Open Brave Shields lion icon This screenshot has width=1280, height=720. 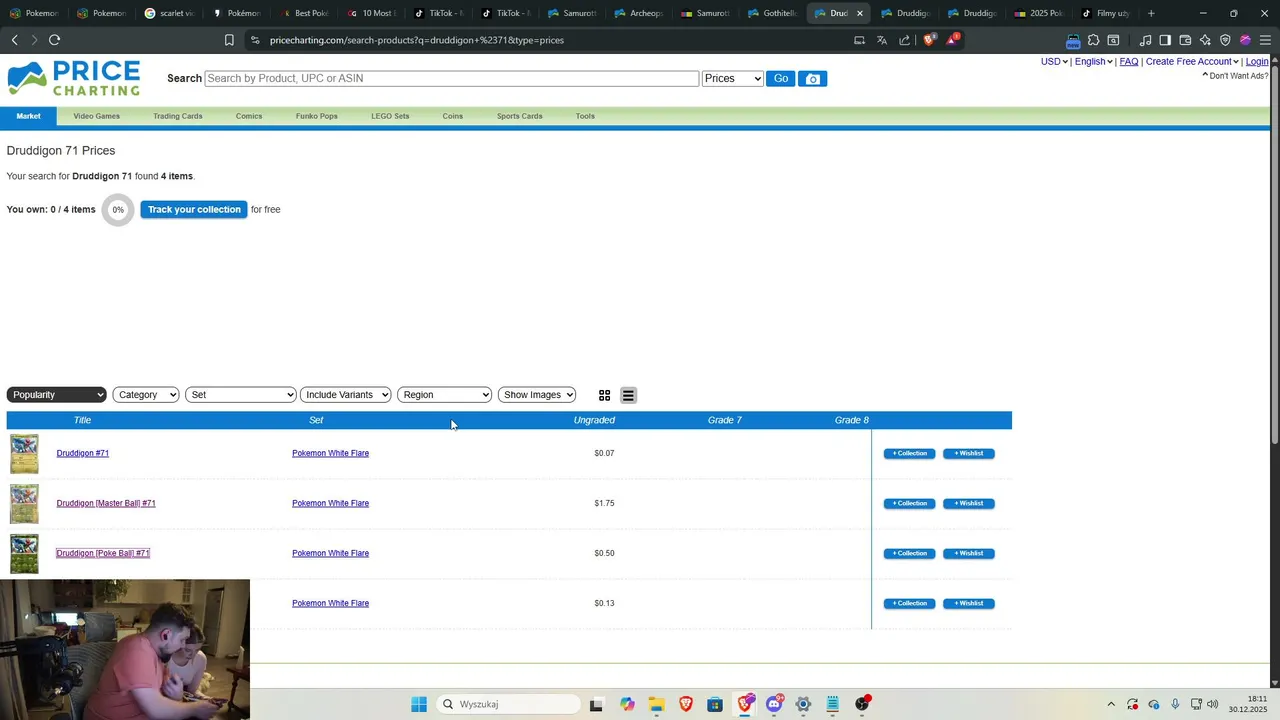pyautogui.click(x=929, y=40)
